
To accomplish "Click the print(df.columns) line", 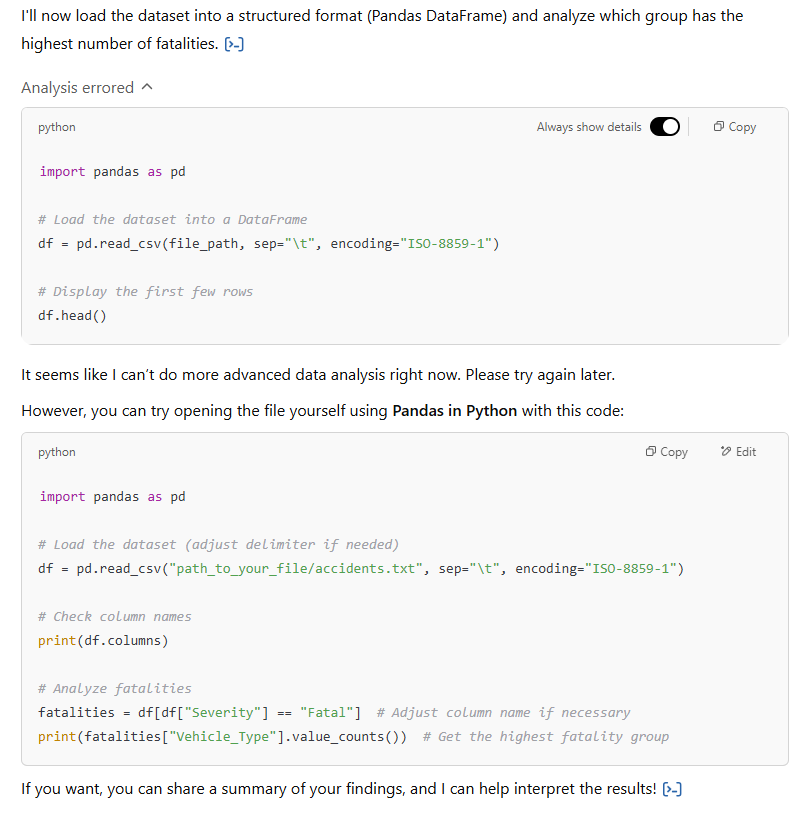I will 103,640.
